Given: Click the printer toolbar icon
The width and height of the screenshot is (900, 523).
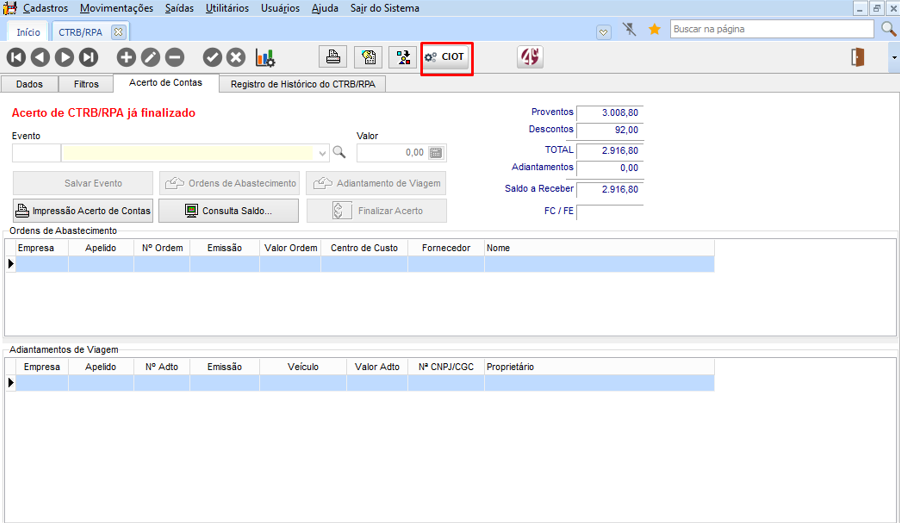Looking at the screenshot, I should coord(333,57).
